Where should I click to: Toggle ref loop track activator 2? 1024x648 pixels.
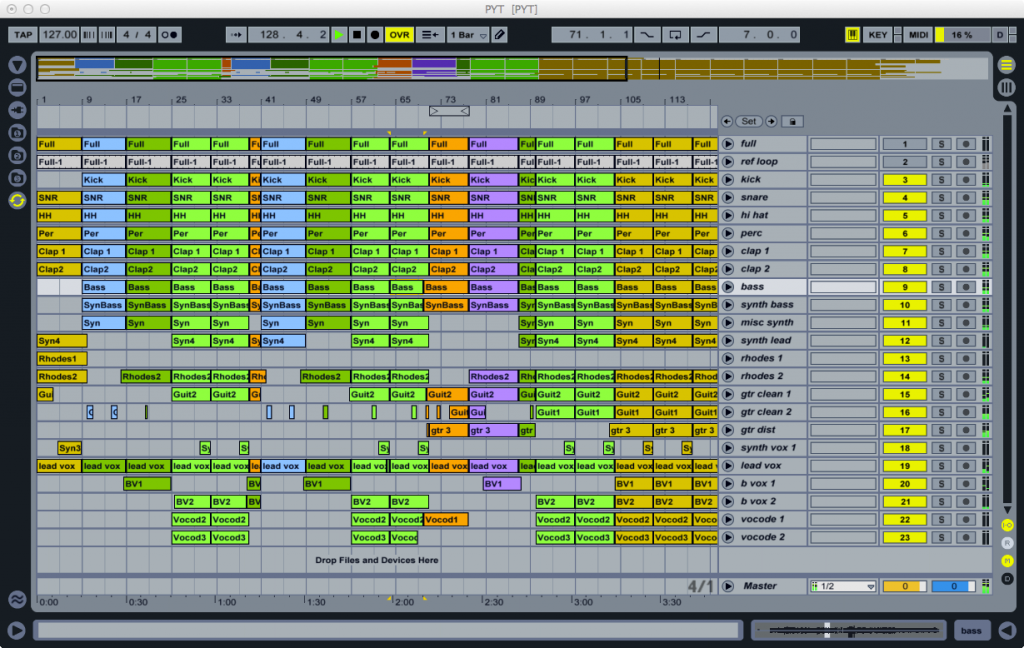coord(904,162)
